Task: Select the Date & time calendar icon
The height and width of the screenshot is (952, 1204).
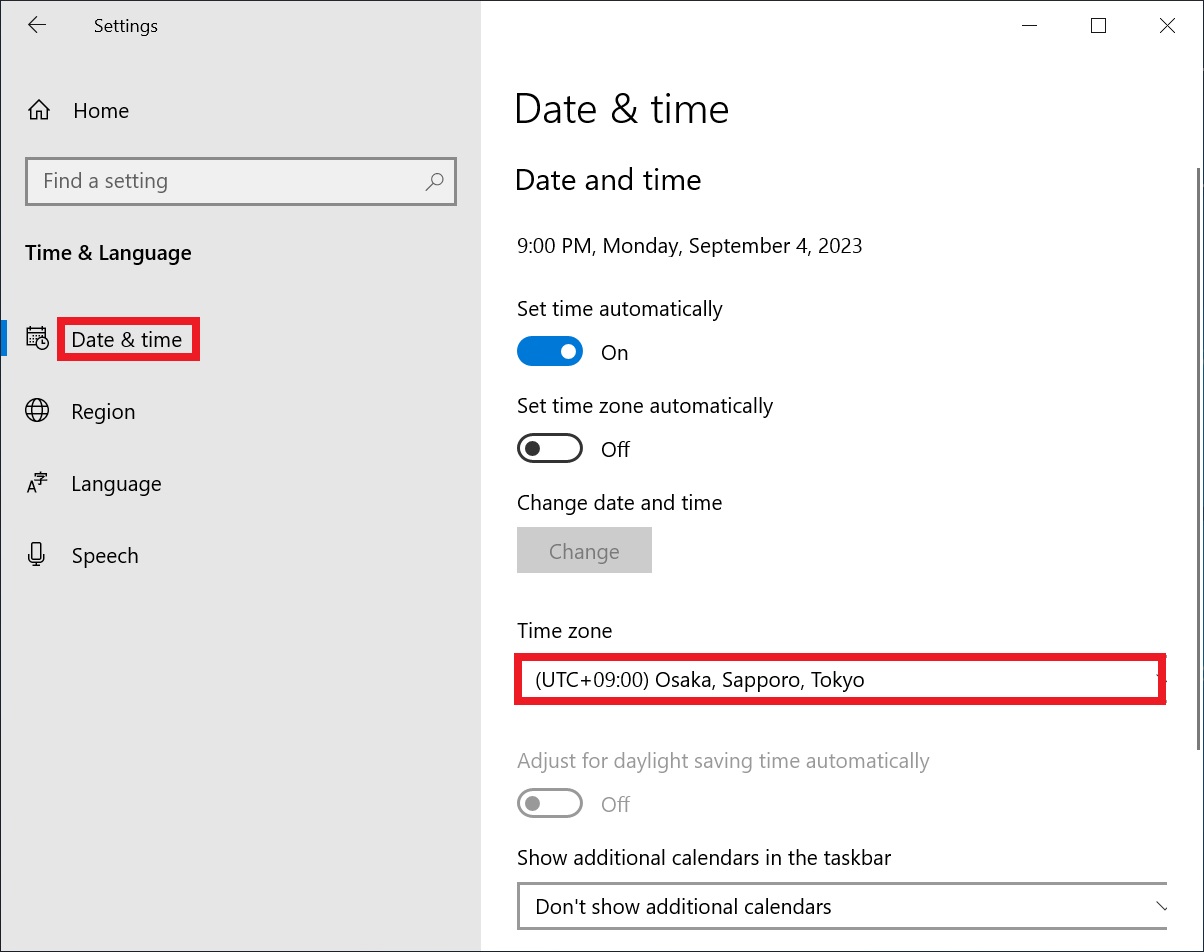Action: pos(37,338)
